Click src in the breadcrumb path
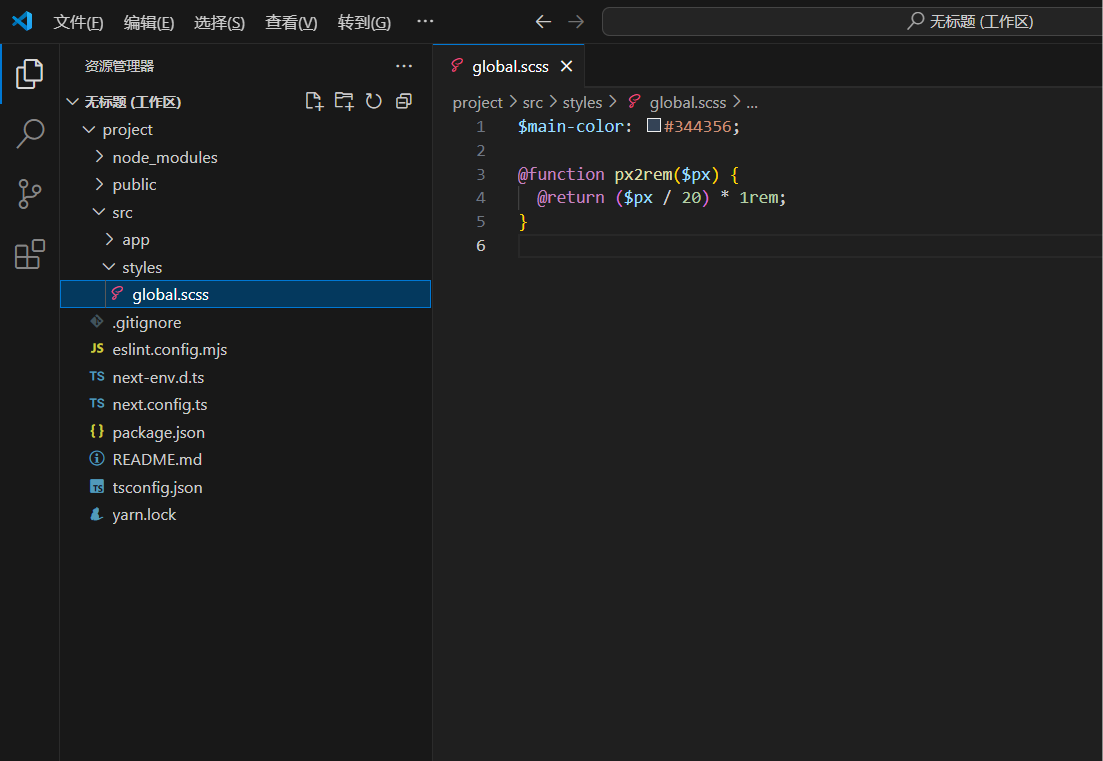The width and height of the screenshot is (1103, 761). click(533, 103)
